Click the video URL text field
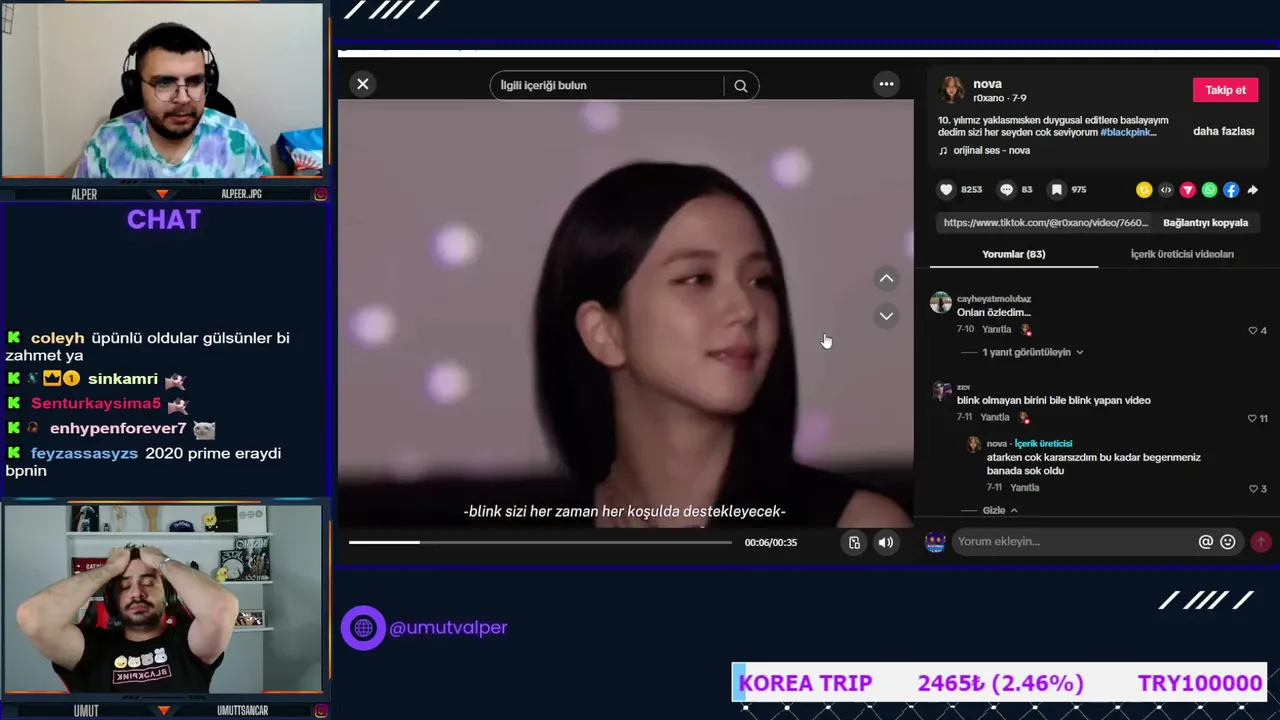The image size is (1280, 720). 1046,223
